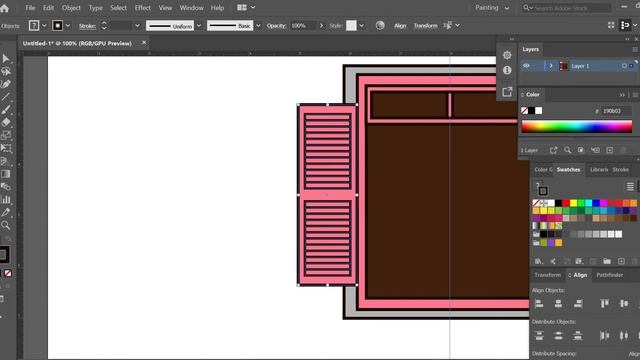Toggle visibility eye of Layer 1

coord(526,66)
